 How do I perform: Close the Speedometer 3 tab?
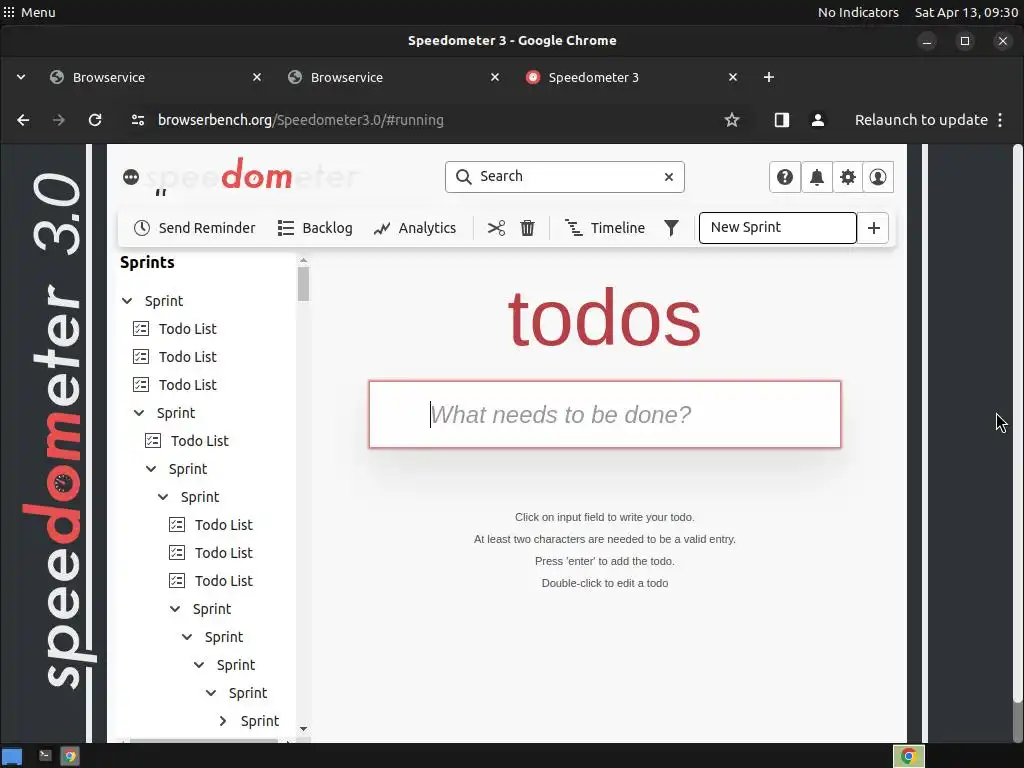pos(733,77)
